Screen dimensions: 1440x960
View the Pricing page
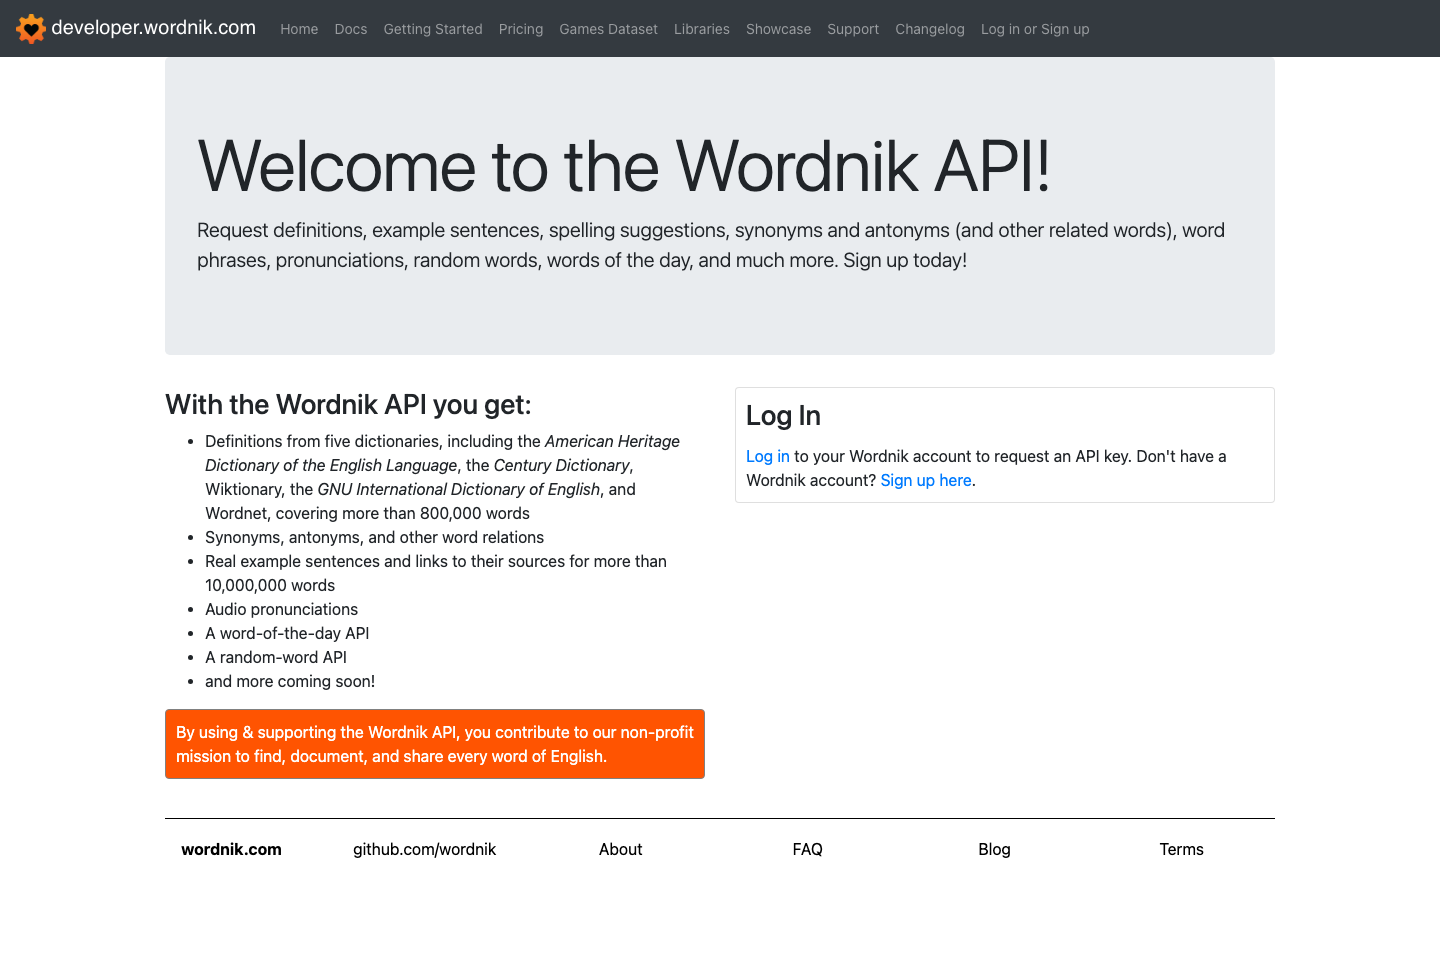pos(521,29)
